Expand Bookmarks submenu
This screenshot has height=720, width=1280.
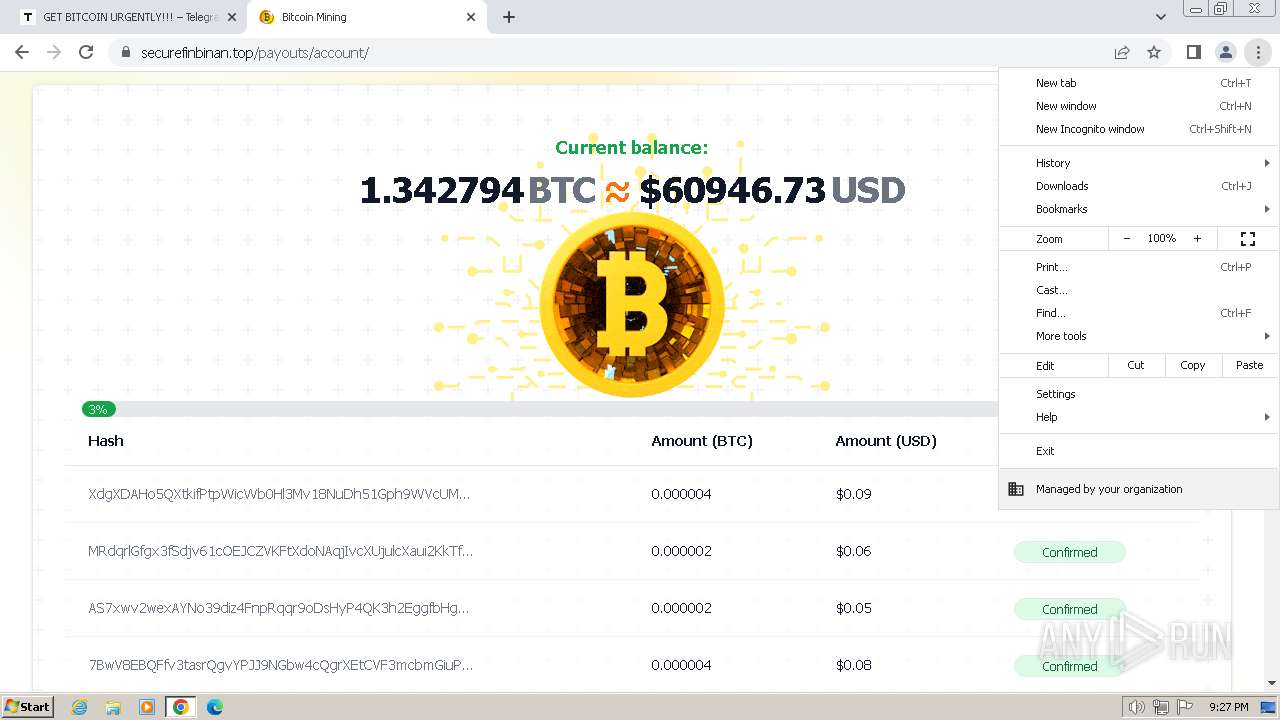(1139, 209)
